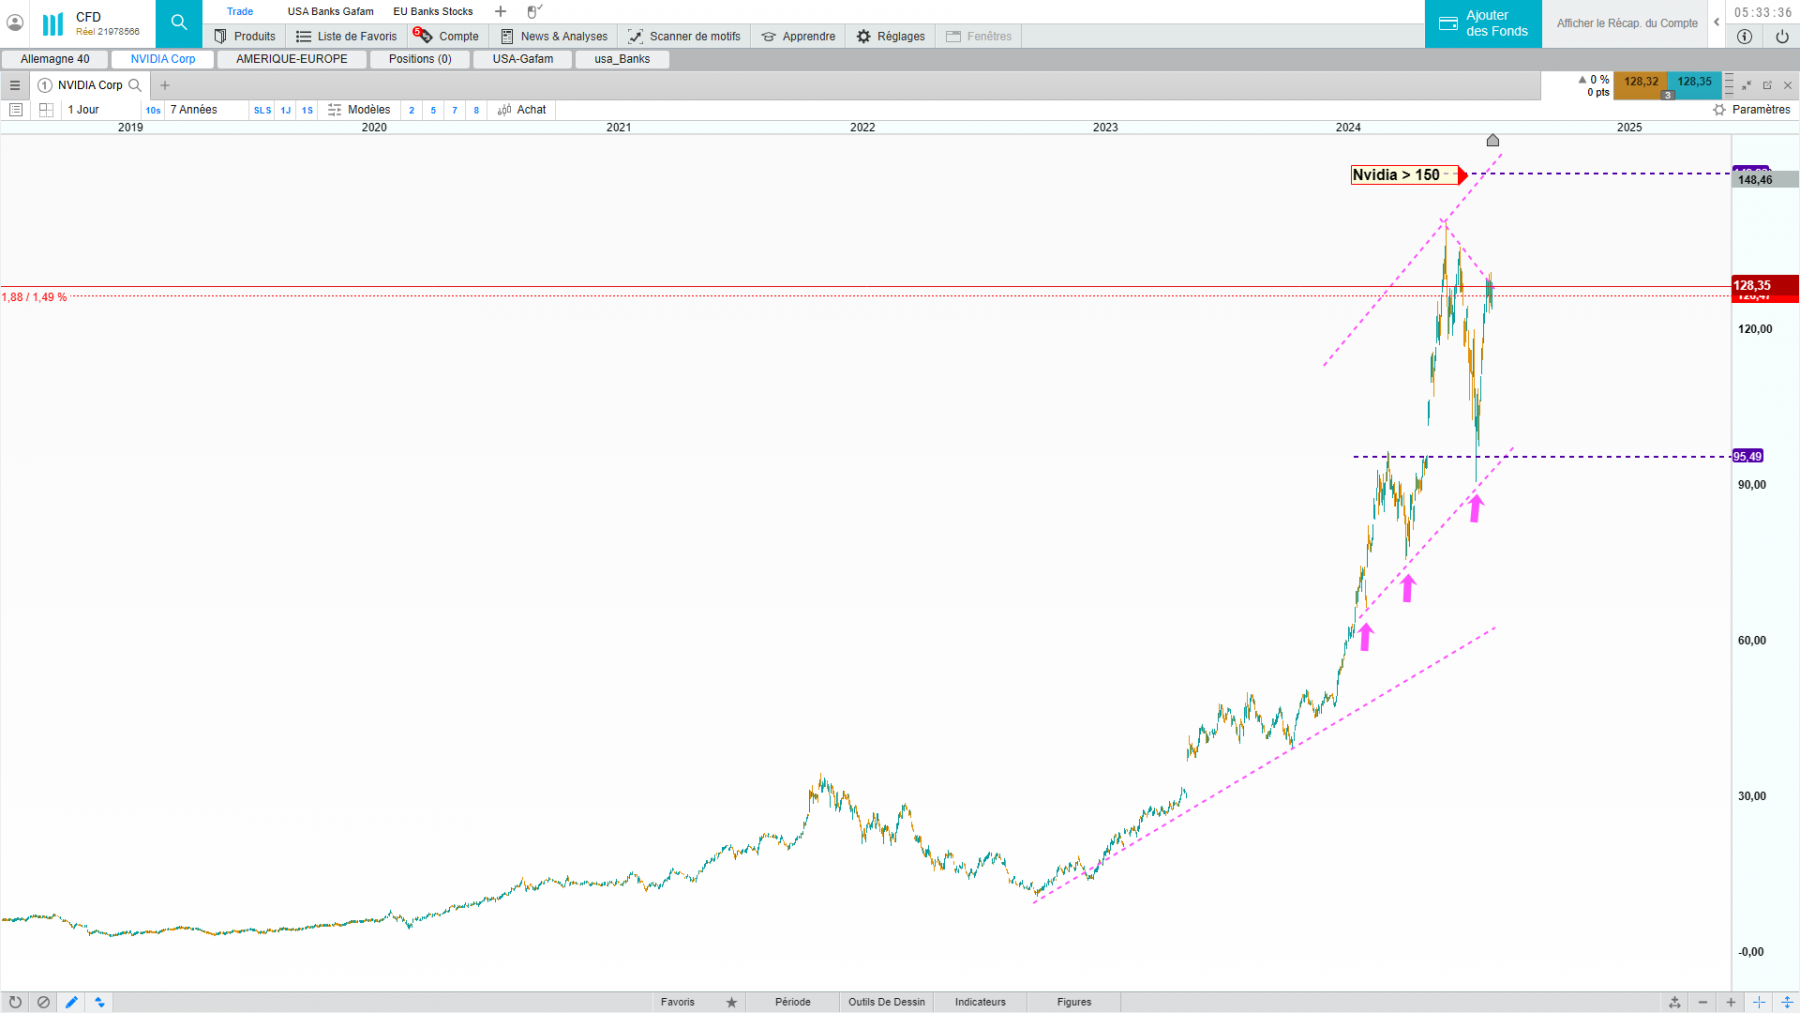Collapse account recap with left chevron
This screenshot has height=1013, width=1800.
point(1716,22)
